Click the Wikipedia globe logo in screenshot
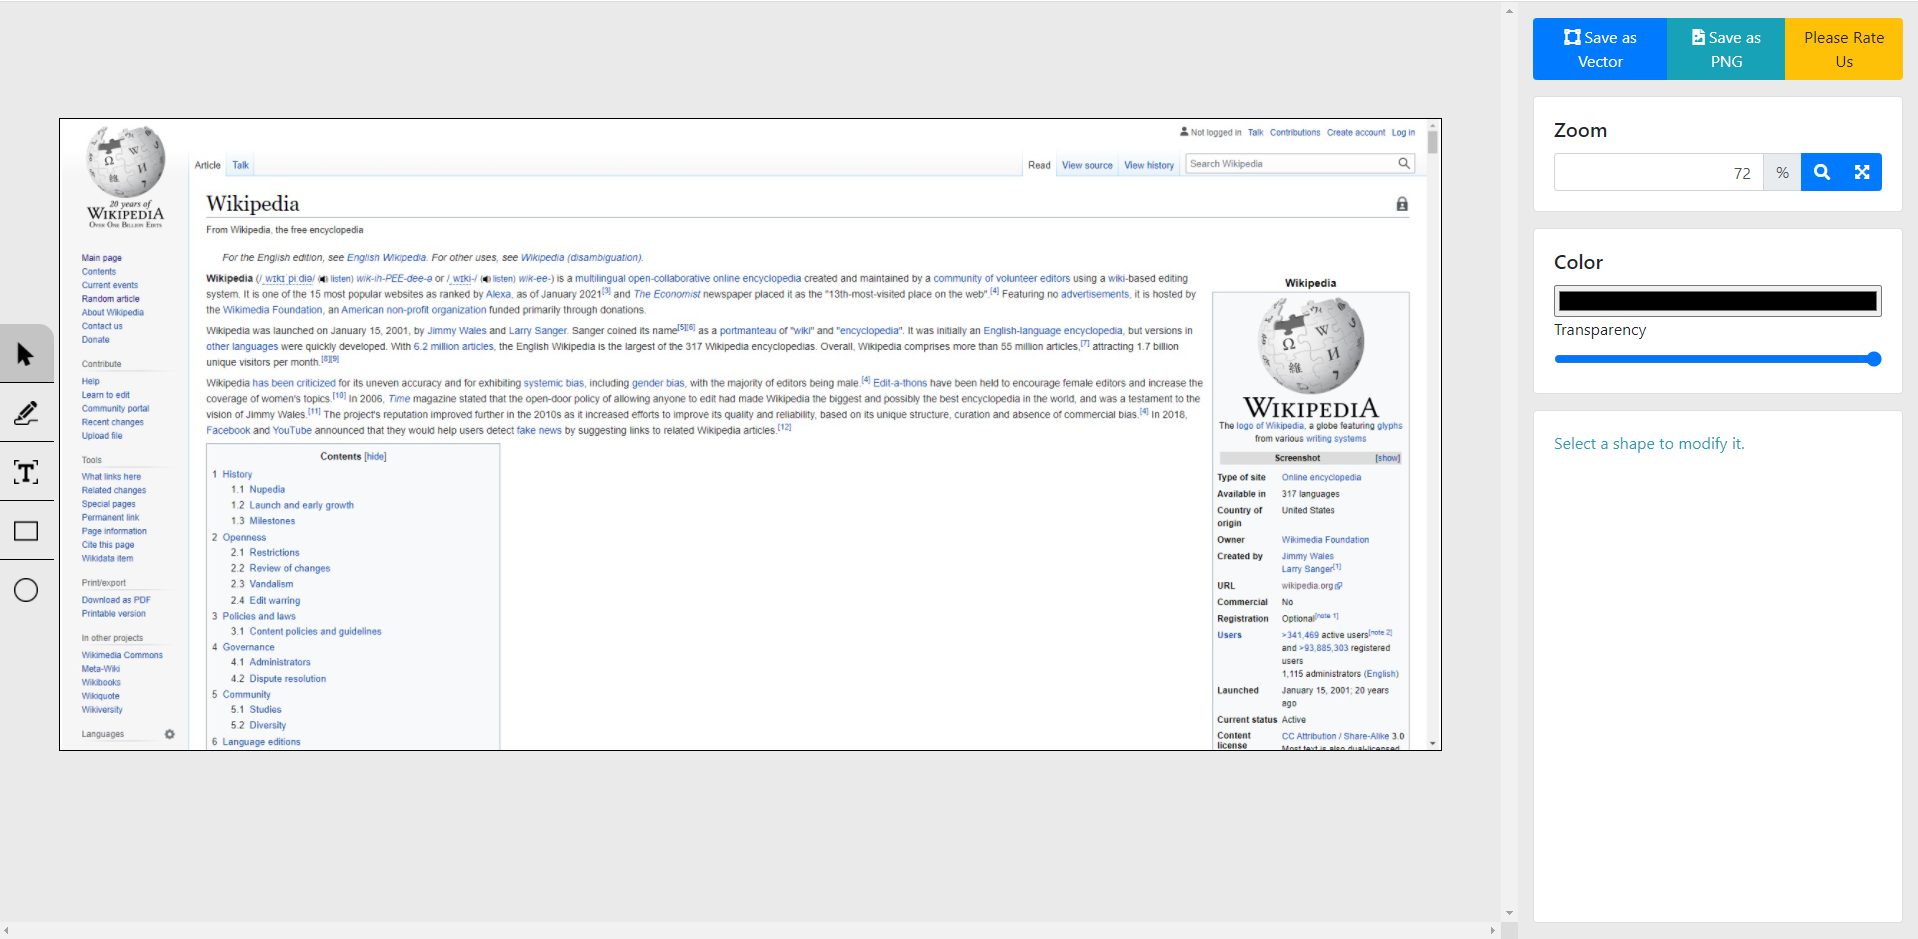1918x939 pixels. click(x=126, y=163)
